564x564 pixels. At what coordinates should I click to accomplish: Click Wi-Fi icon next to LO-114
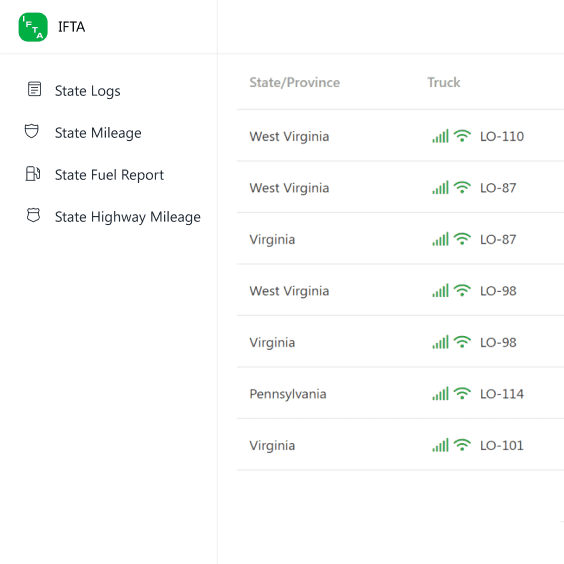[462, 394]
